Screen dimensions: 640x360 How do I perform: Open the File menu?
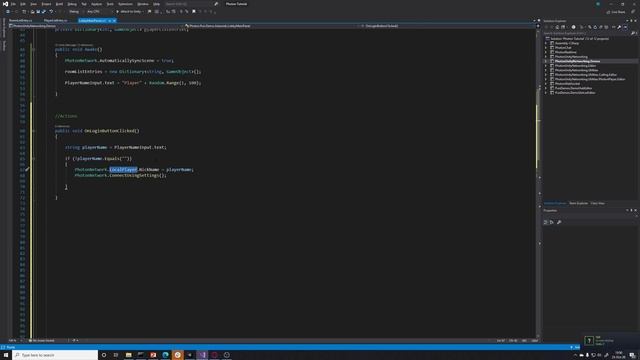13,4
